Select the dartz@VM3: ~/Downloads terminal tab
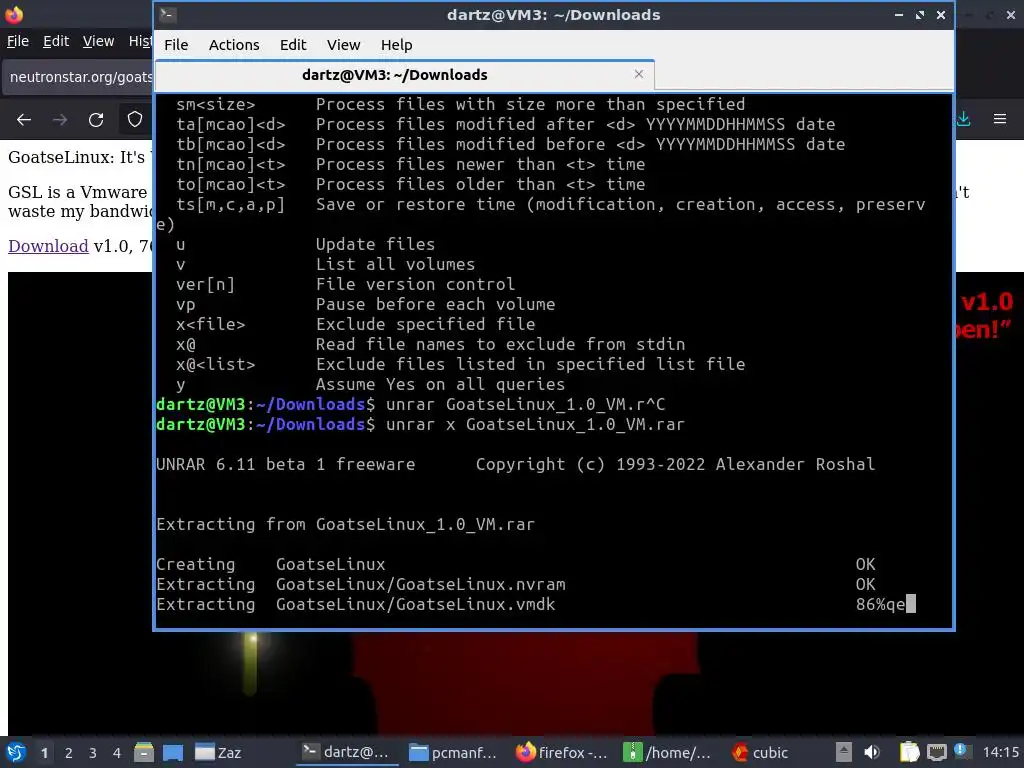1024x768 pixels. 404,75
